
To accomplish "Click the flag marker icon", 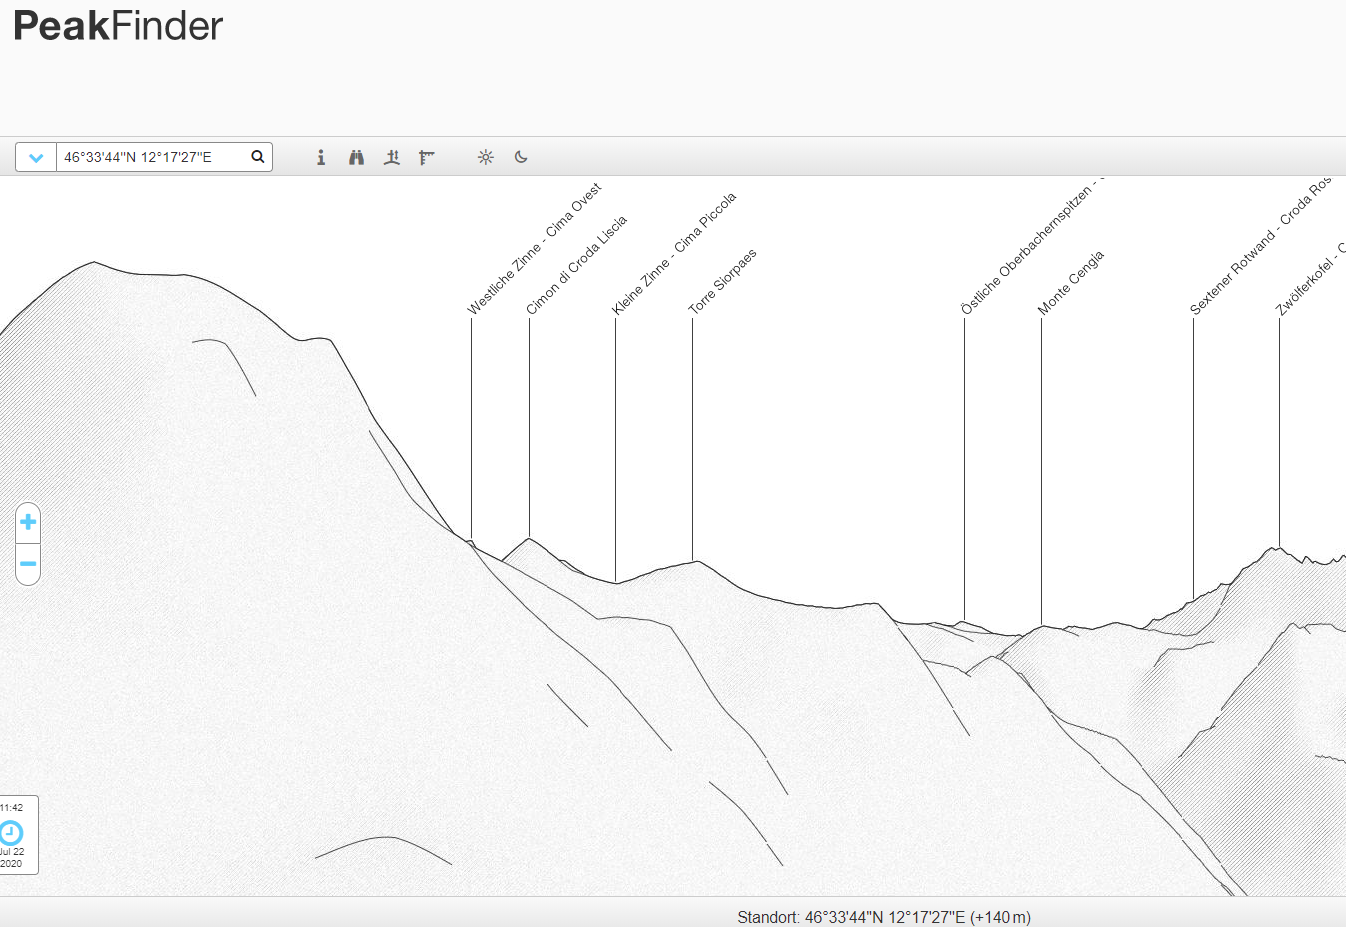I will (x=427, y=157).
